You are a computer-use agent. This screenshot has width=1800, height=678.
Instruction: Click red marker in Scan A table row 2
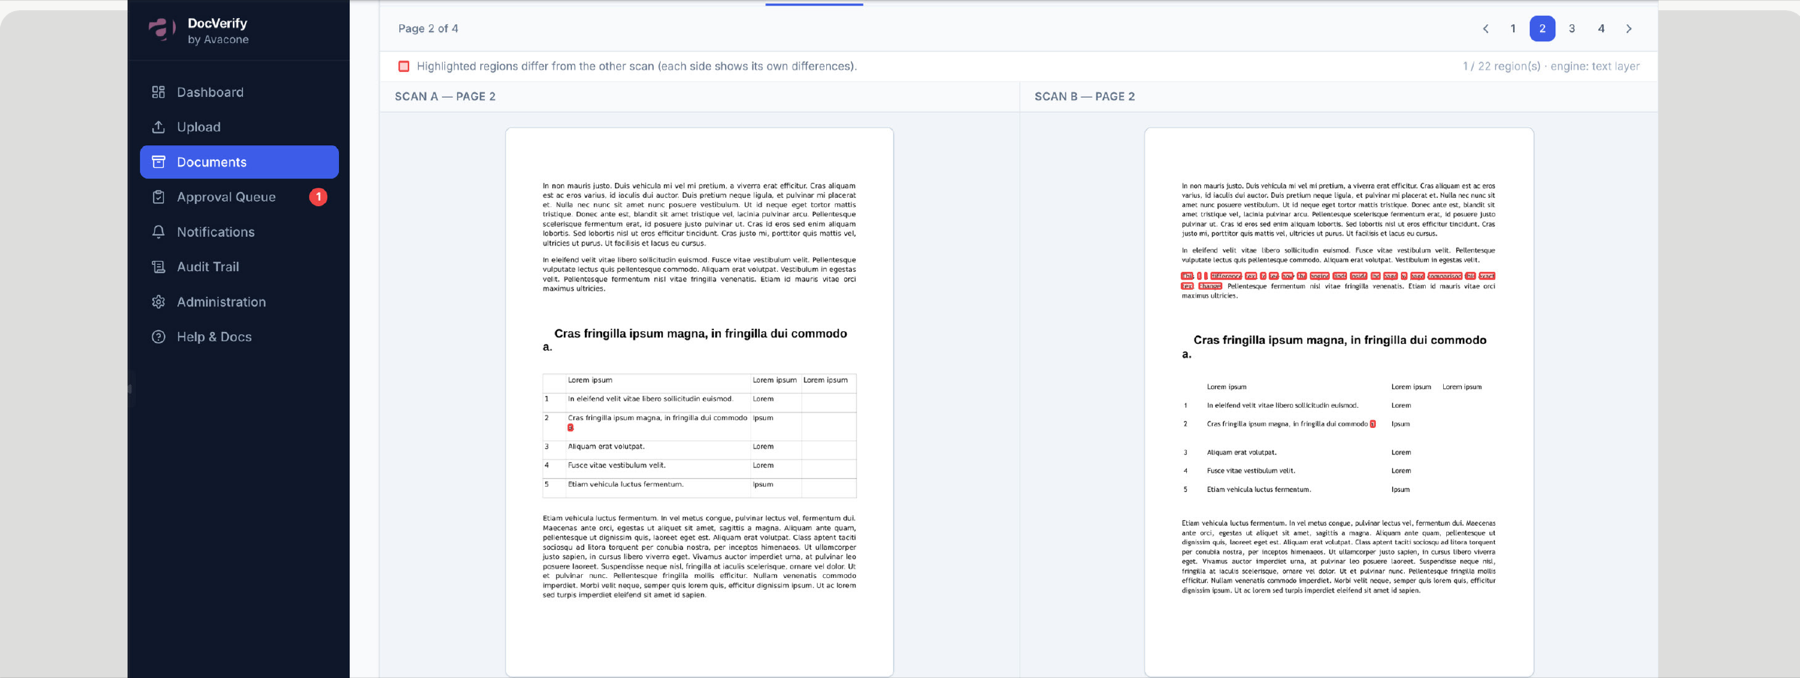point(571,428)
